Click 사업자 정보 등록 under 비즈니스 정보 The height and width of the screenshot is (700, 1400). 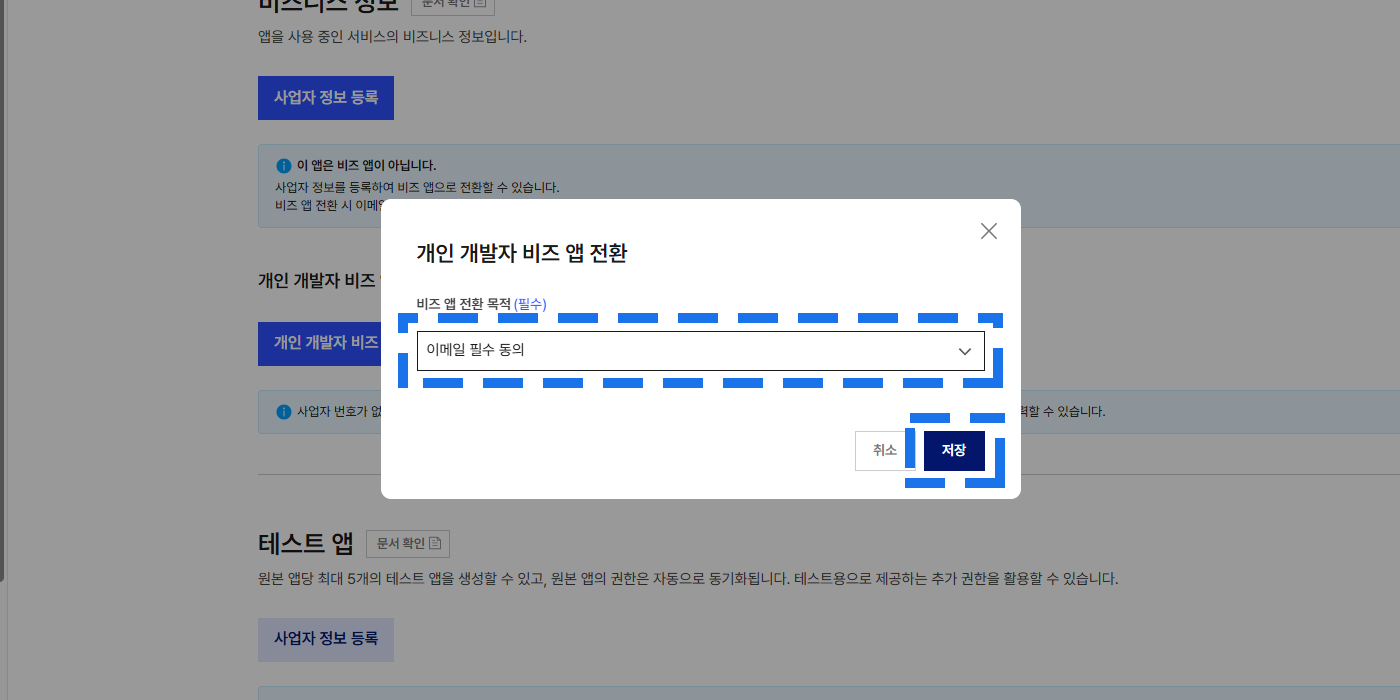(x=326, y=98)
